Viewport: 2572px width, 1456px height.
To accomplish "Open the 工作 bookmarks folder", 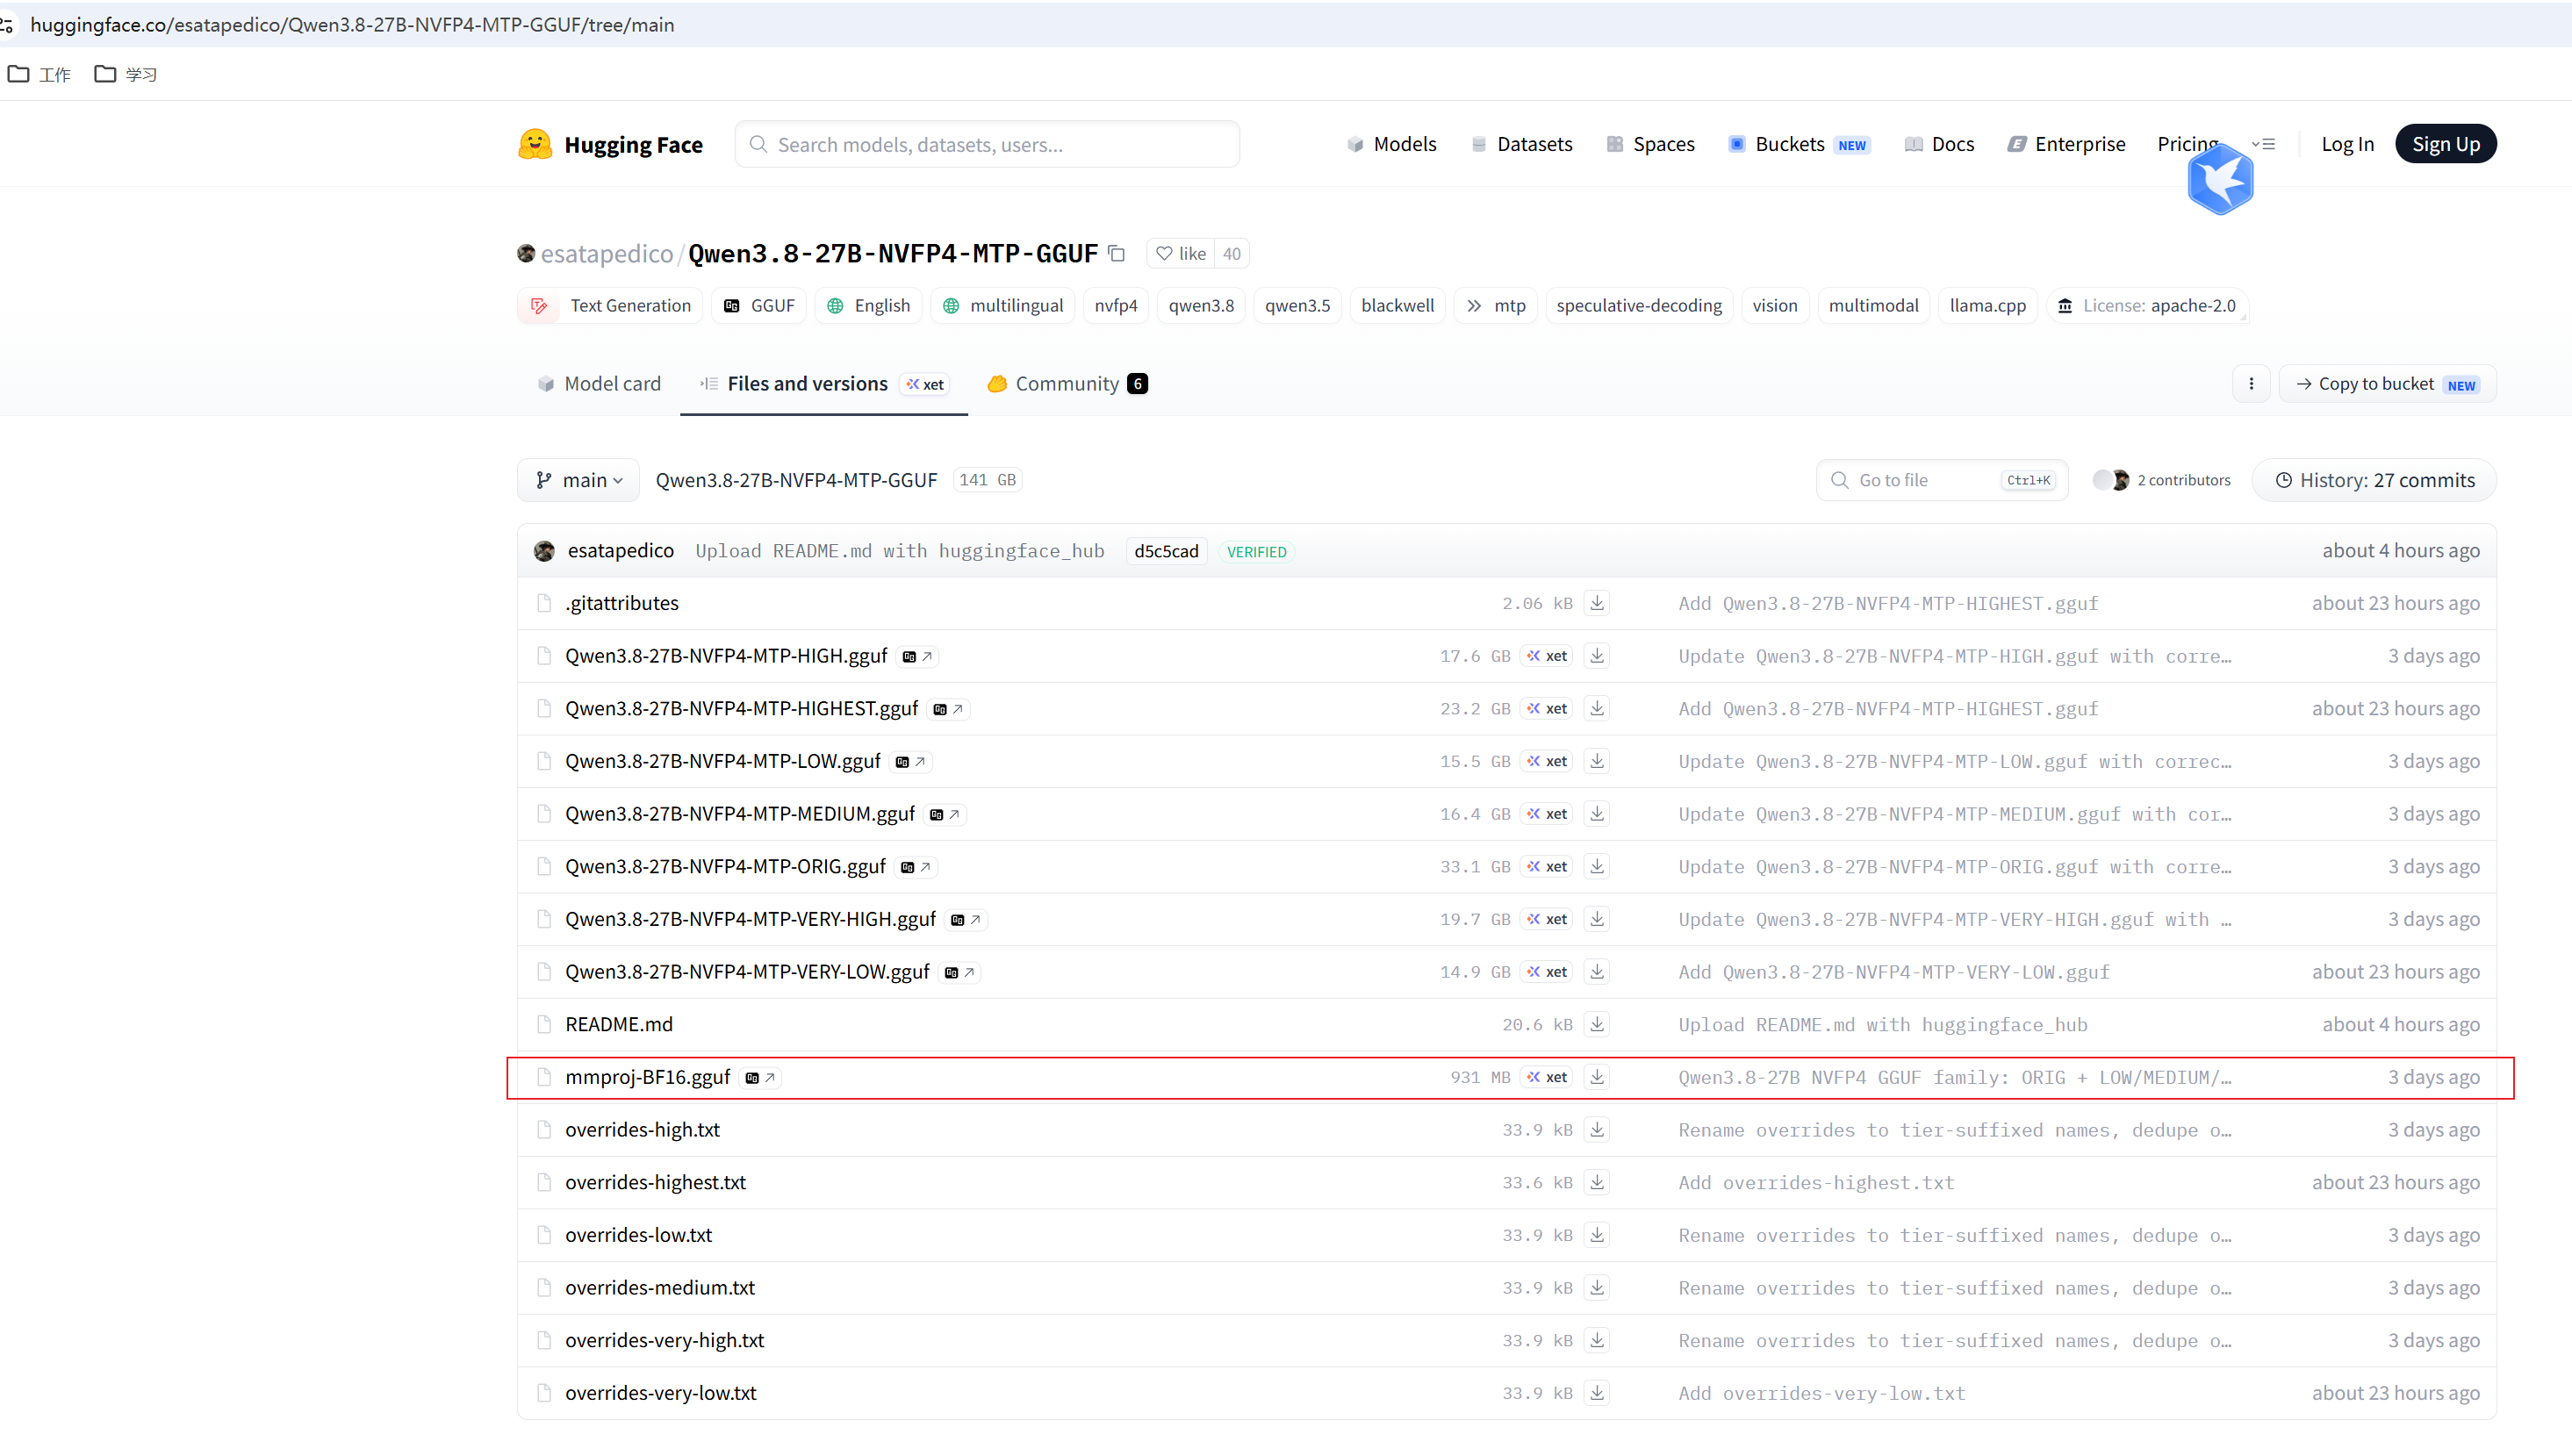I will point(40,74).
